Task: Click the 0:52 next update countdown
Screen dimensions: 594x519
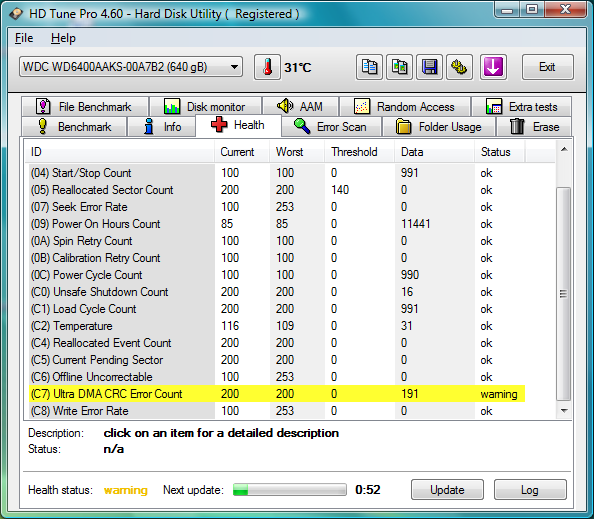Action: (x=368, y=490)
